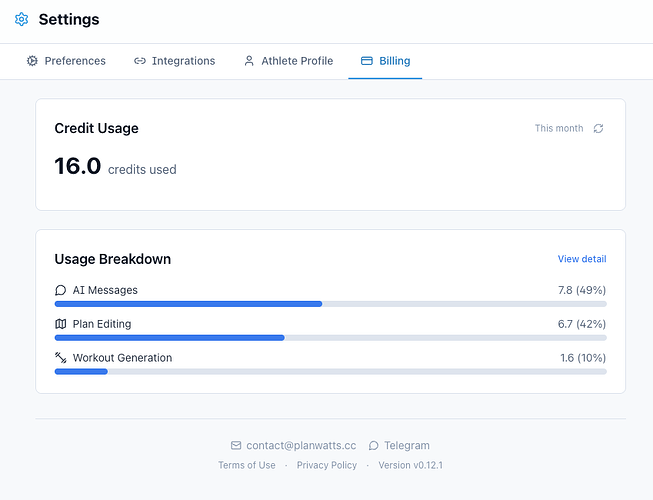This screenshot has width=653, height=500.
Task: Open the Terms of Use link
Action: point(247,465)
